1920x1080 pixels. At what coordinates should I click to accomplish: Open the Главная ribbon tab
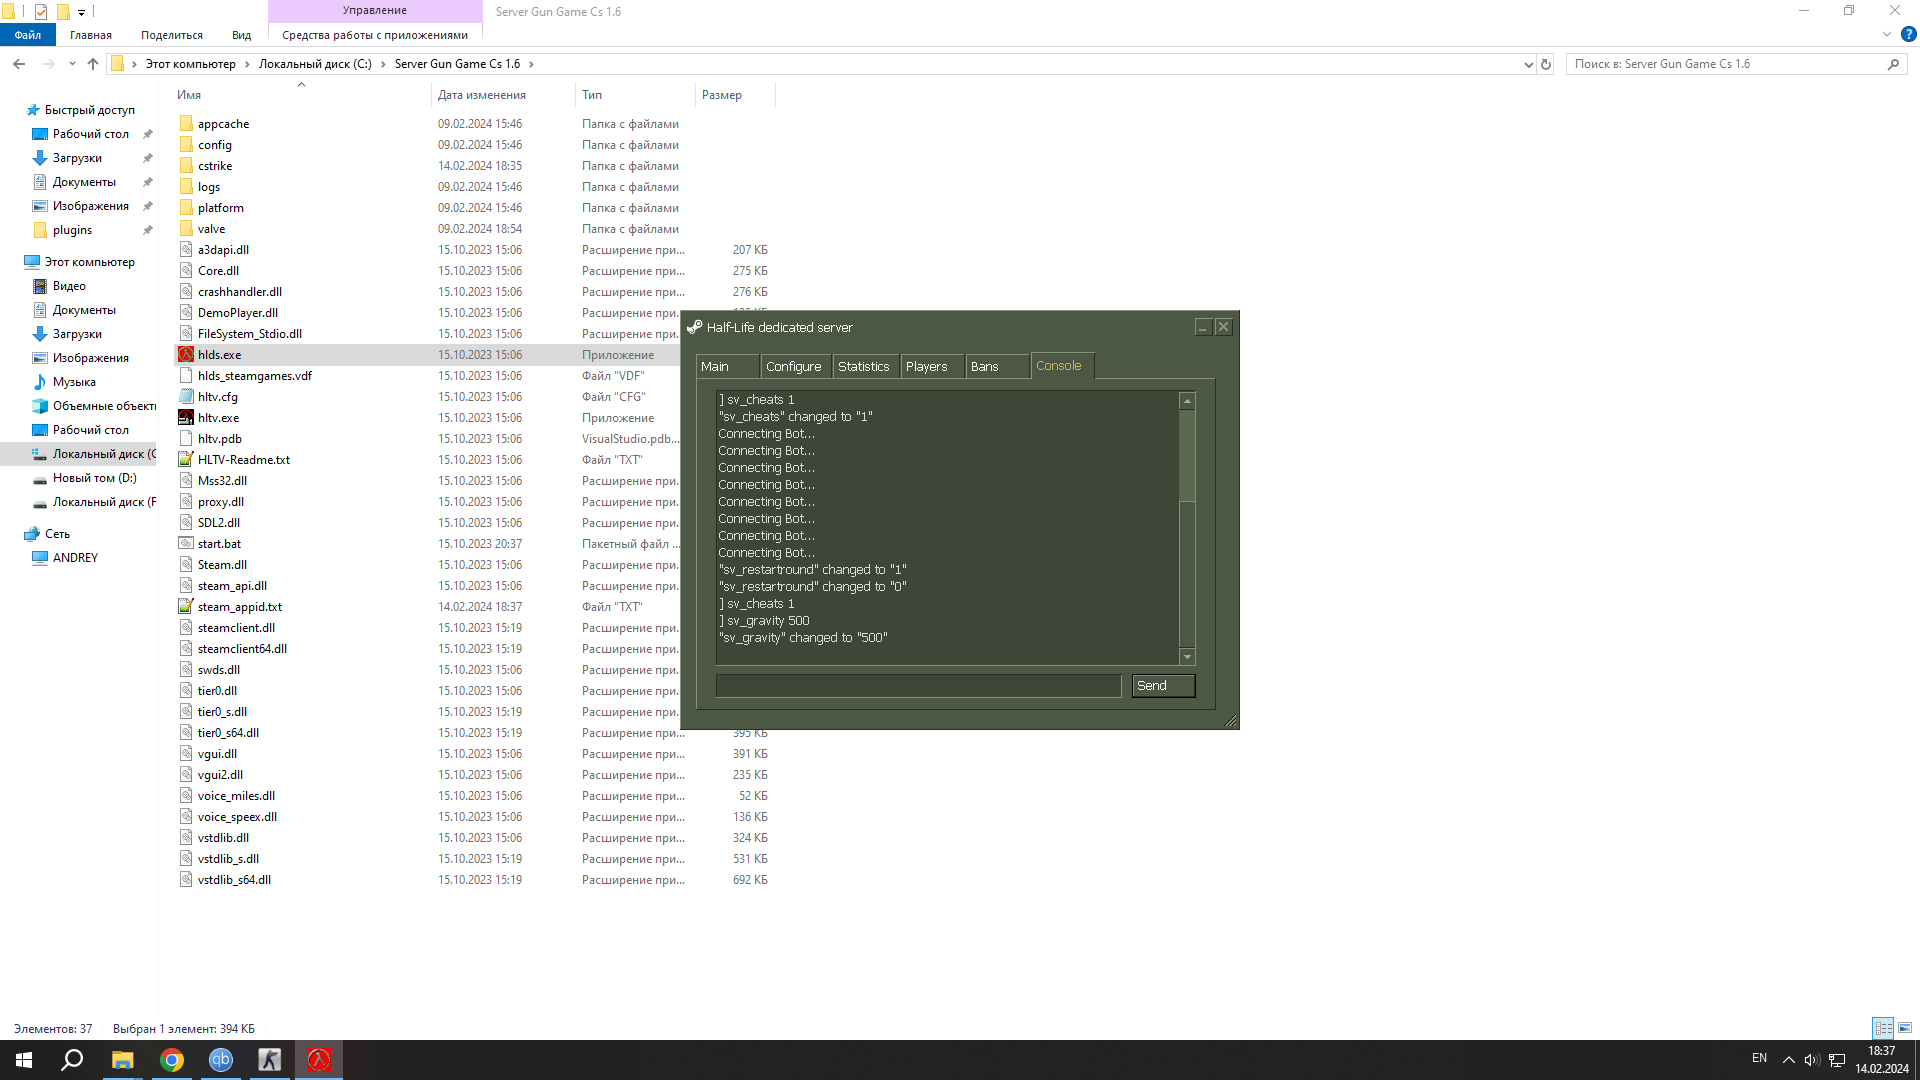point(91,35)
